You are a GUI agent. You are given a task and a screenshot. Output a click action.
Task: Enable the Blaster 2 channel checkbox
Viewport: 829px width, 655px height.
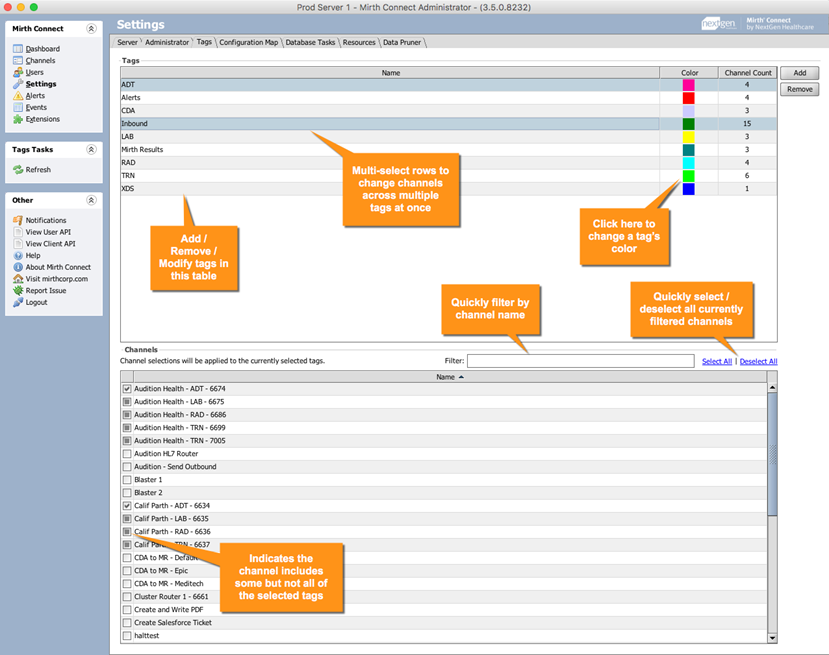(127, 493)
